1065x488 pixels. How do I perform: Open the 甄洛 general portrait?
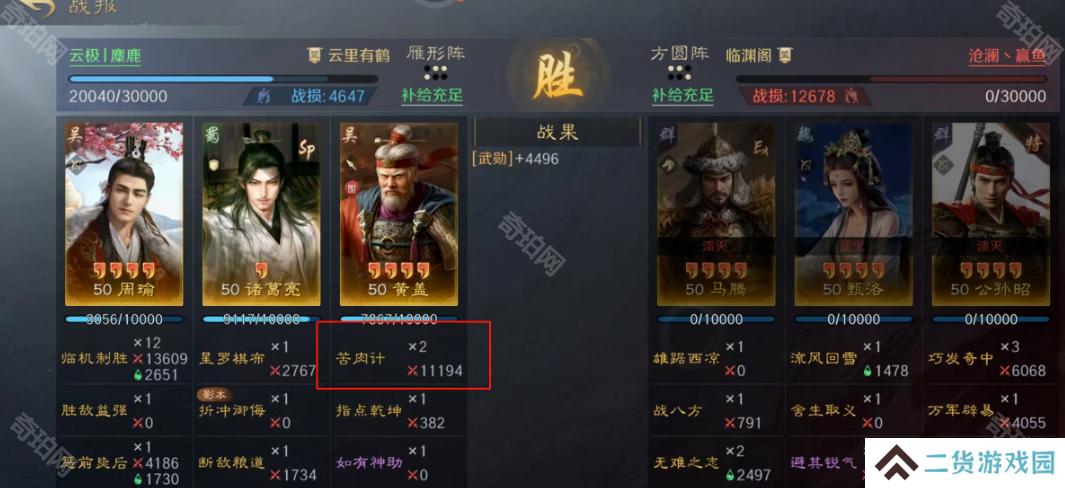pos(853,214)
